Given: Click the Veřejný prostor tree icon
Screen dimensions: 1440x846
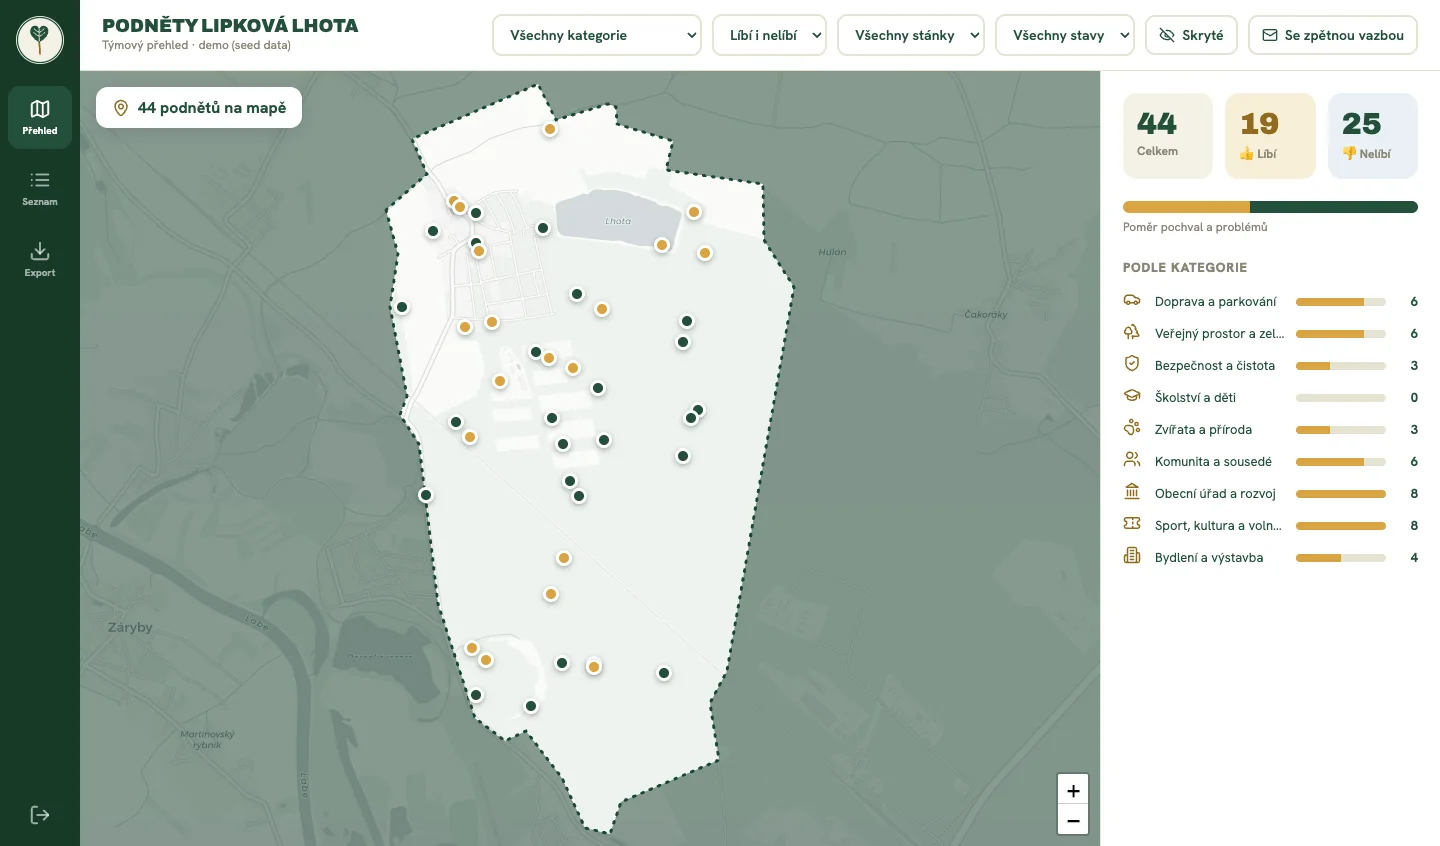Looking at the screenshot, I should coord(1132,333).
